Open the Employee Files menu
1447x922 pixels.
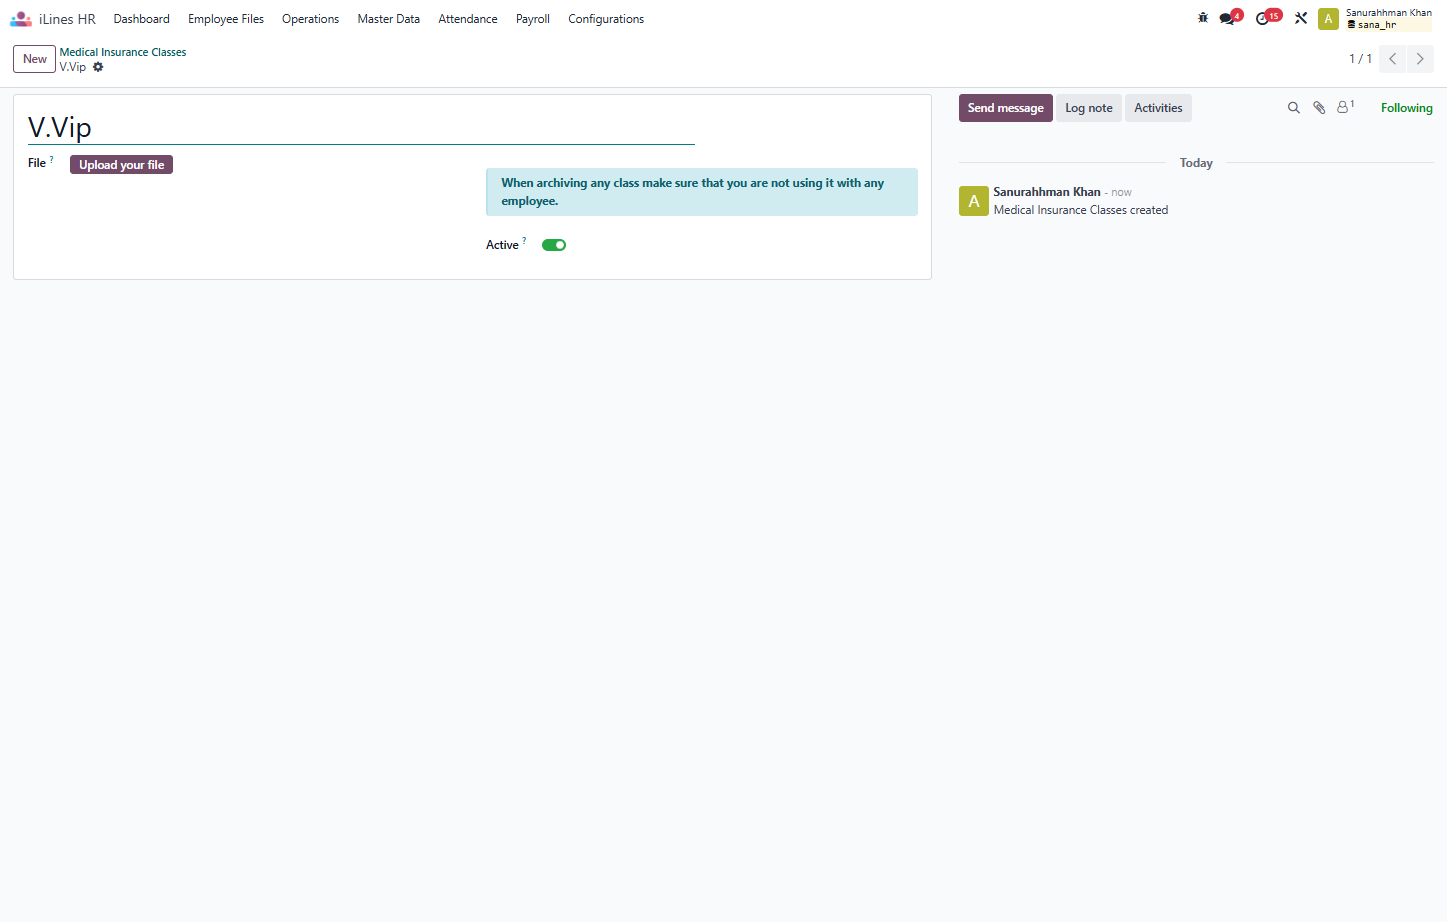tap(226, 19)
